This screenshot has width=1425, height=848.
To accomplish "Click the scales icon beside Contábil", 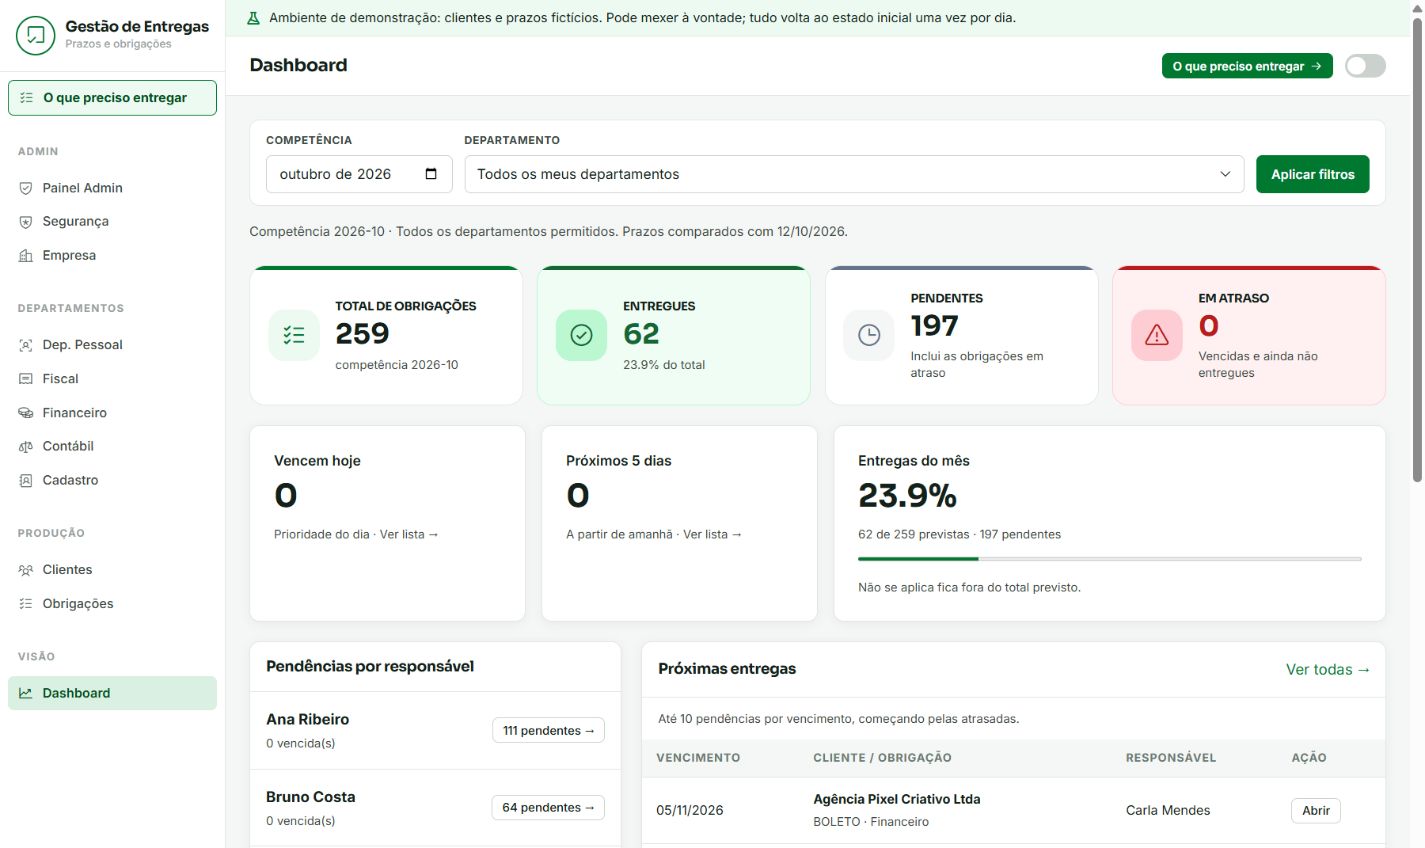I will [x=26, y=447].
